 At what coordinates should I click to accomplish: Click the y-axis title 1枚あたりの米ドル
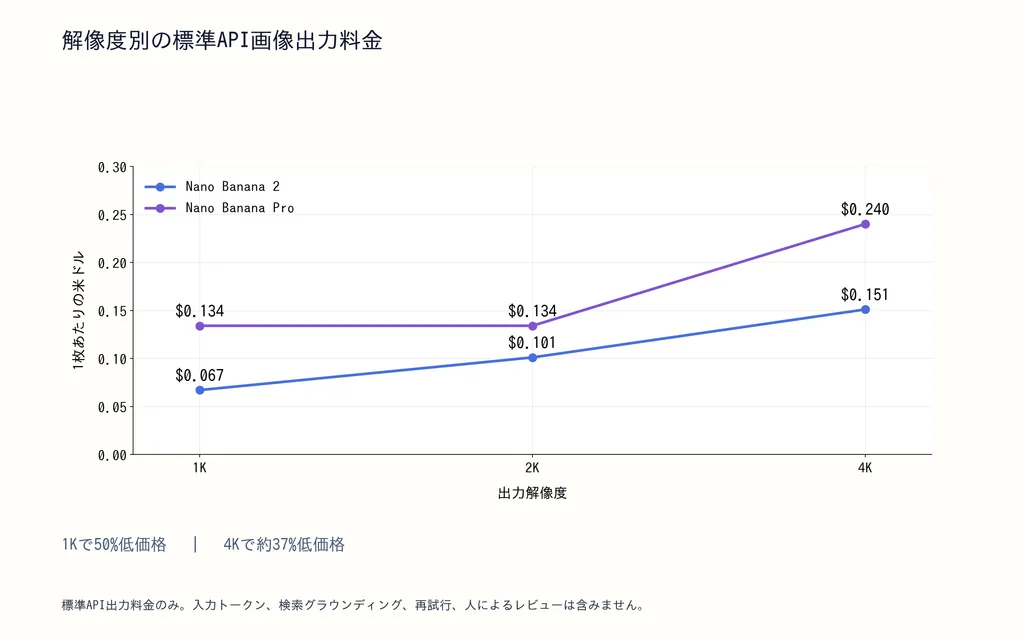(x=78, y=310)
